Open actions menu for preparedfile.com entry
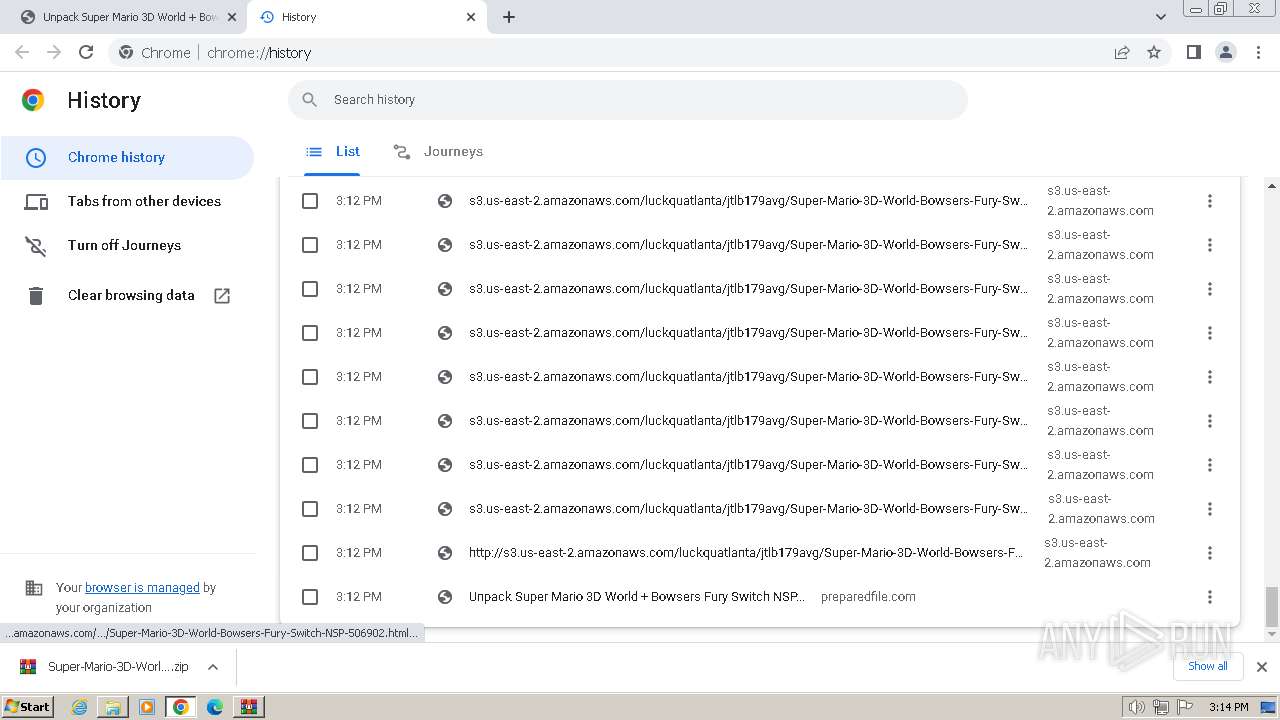 coord(1209,597)
